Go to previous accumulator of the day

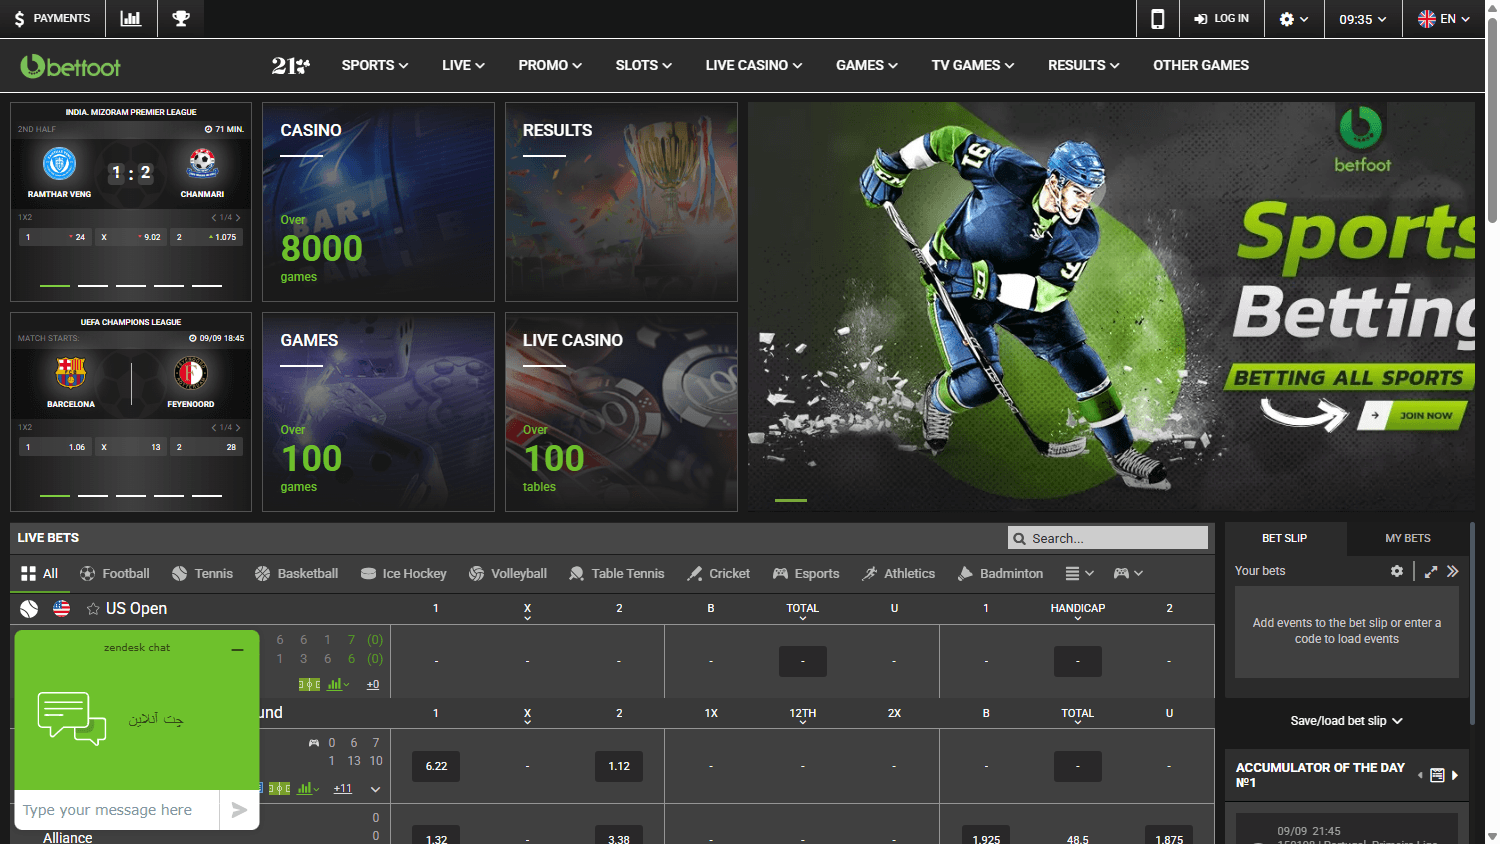(1420, 775)
